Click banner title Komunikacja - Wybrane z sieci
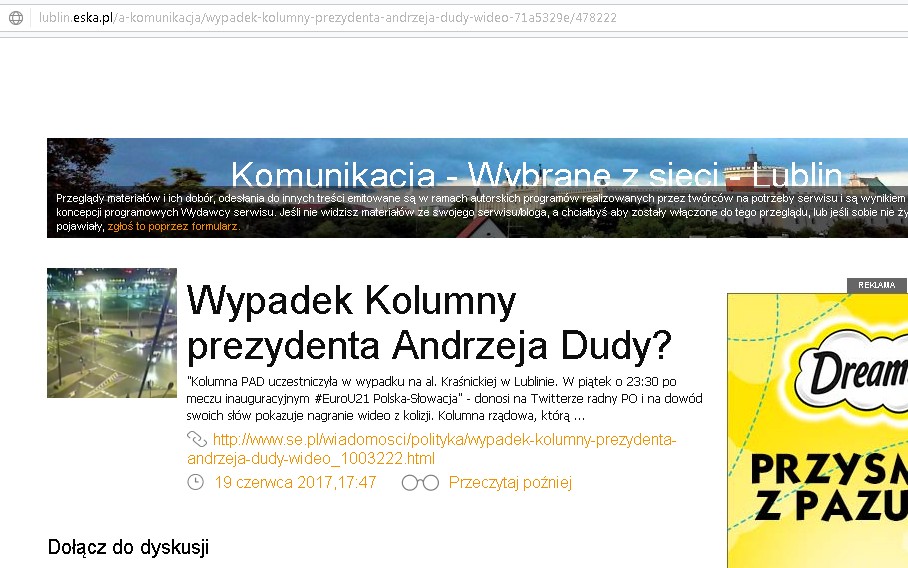The image size is (908, 568). pos(536,173)
